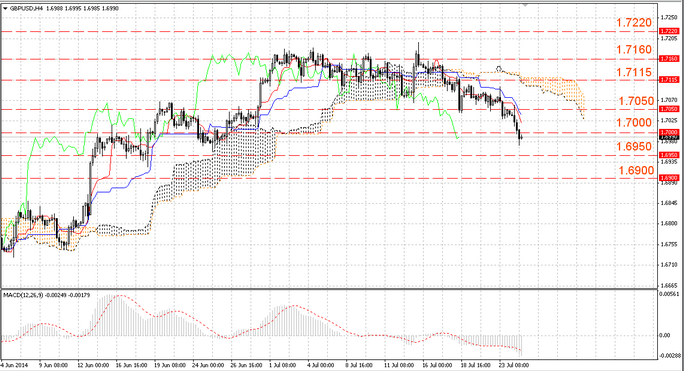Grab the gray chart shift triangle marker
This screenshot has height=371, width=685.
[x=526, y=5]
